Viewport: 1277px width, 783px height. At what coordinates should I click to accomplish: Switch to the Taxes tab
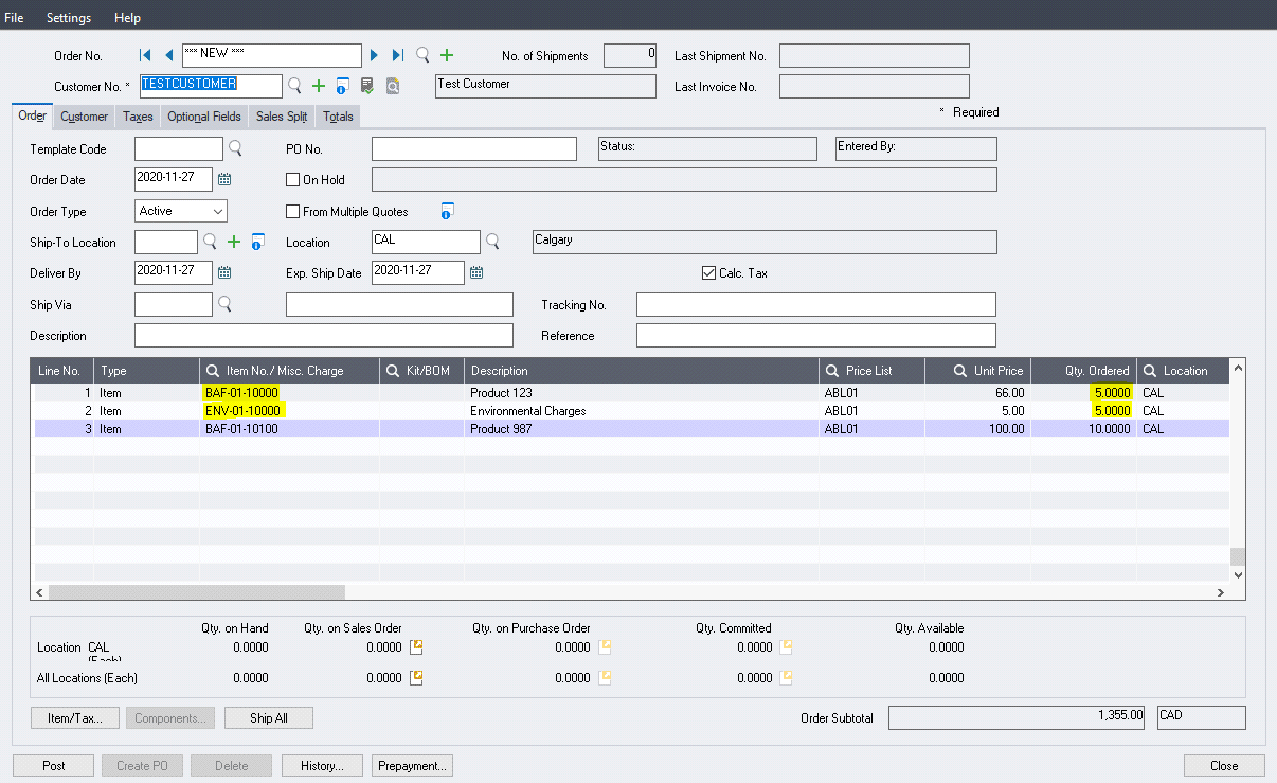(136, 116)
